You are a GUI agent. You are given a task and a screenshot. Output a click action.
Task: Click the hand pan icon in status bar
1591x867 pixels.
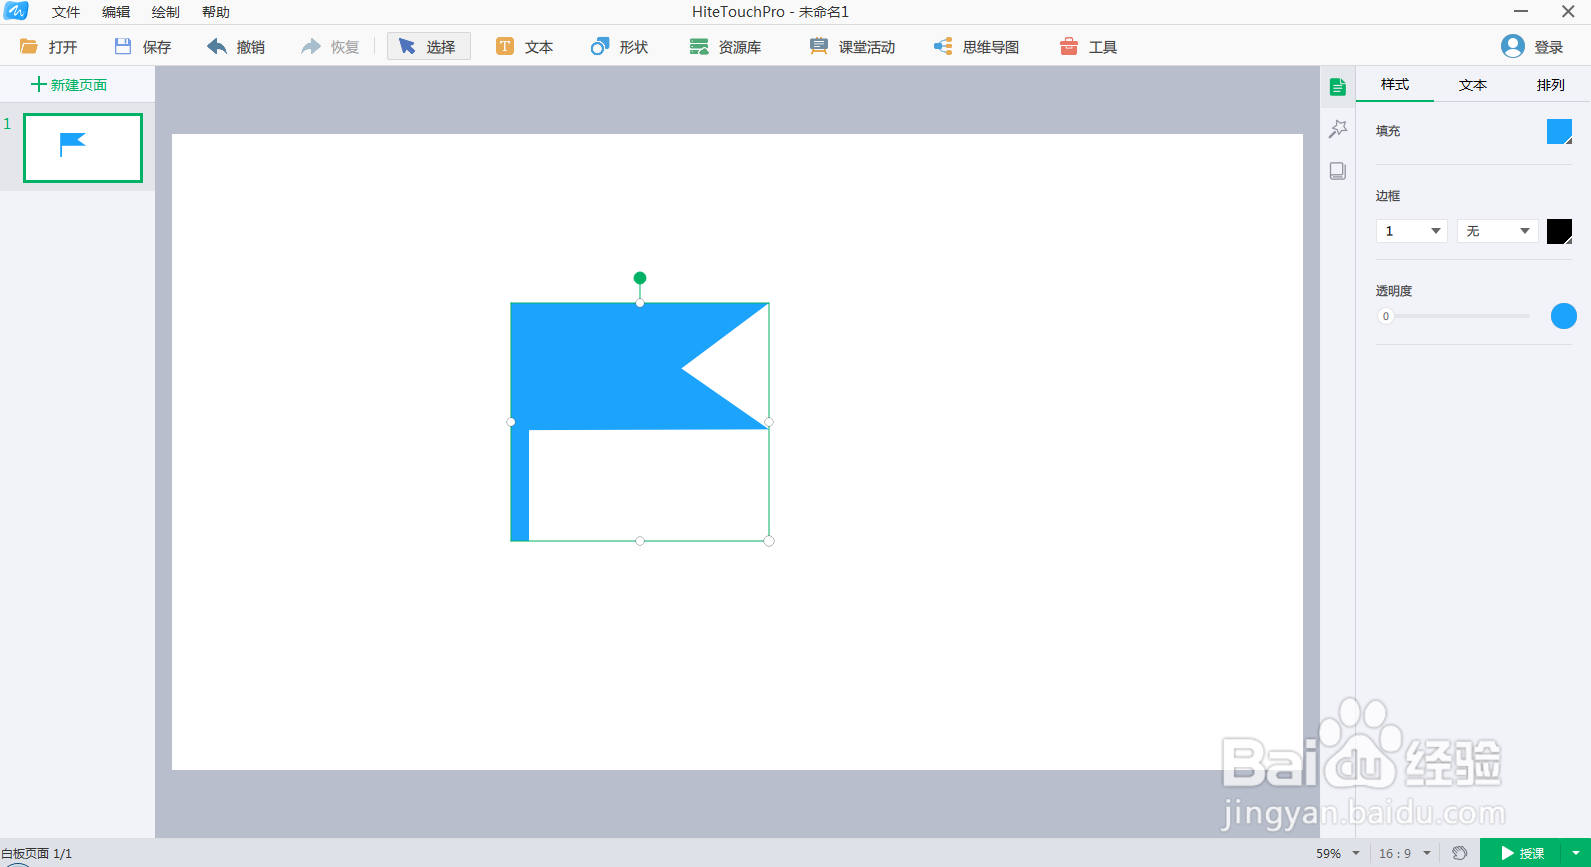1460,853
